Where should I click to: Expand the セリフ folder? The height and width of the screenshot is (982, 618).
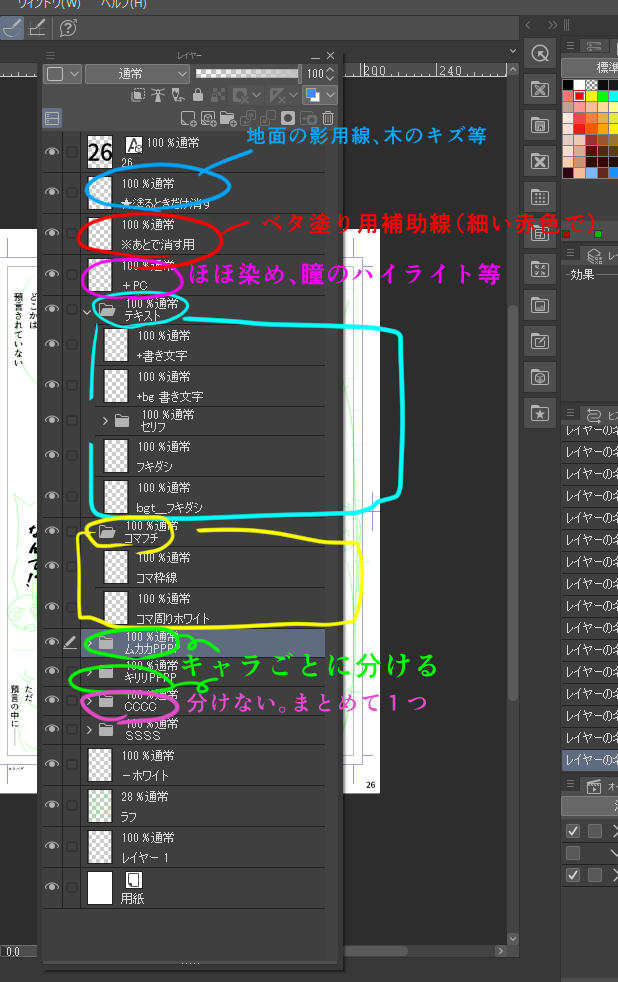(x=105, y=421)
